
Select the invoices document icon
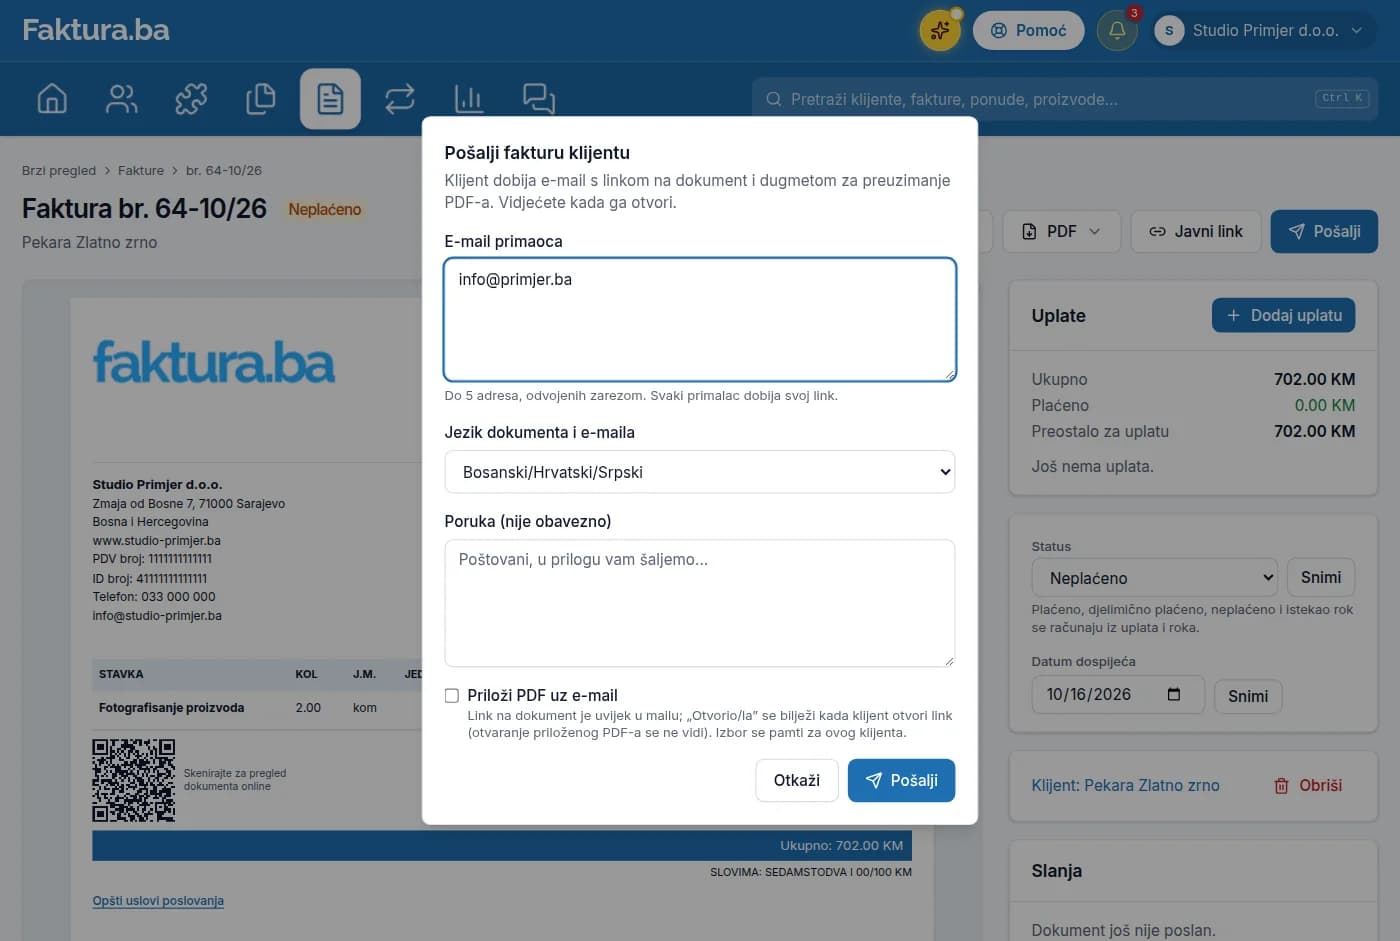330,99
